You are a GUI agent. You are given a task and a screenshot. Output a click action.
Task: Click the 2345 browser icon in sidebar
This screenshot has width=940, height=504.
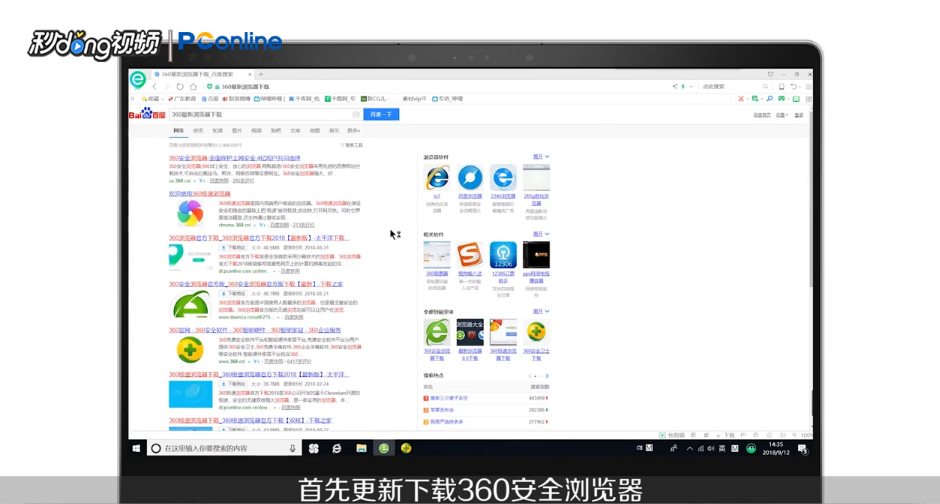point(503,178)
